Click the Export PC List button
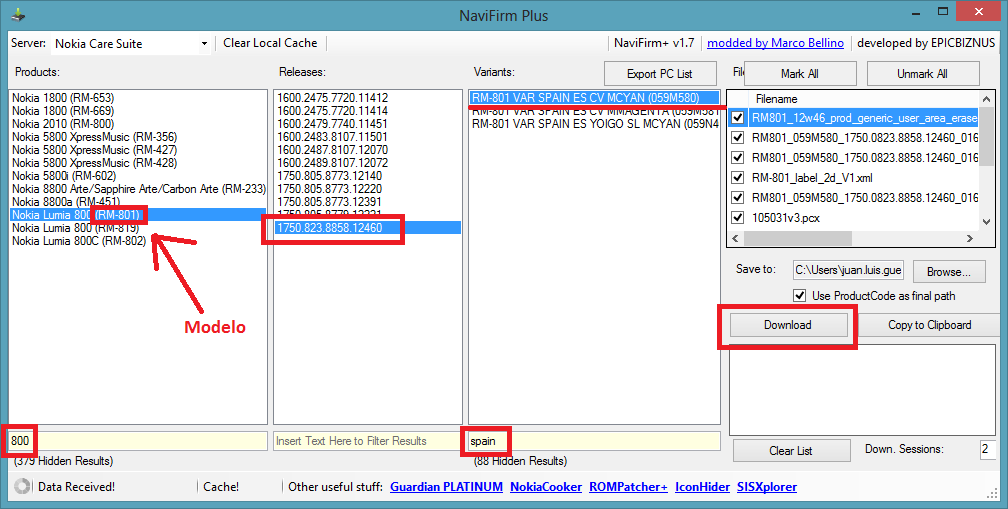 click(660, 74)
